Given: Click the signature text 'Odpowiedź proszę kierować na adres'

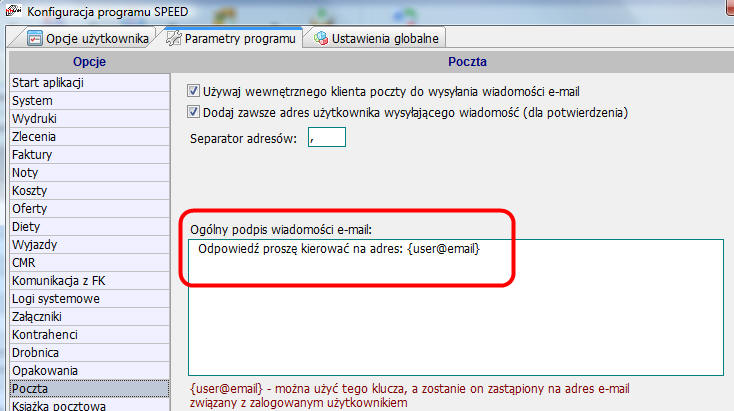Looking at the screenshot, I should click(x=300, y=249).
